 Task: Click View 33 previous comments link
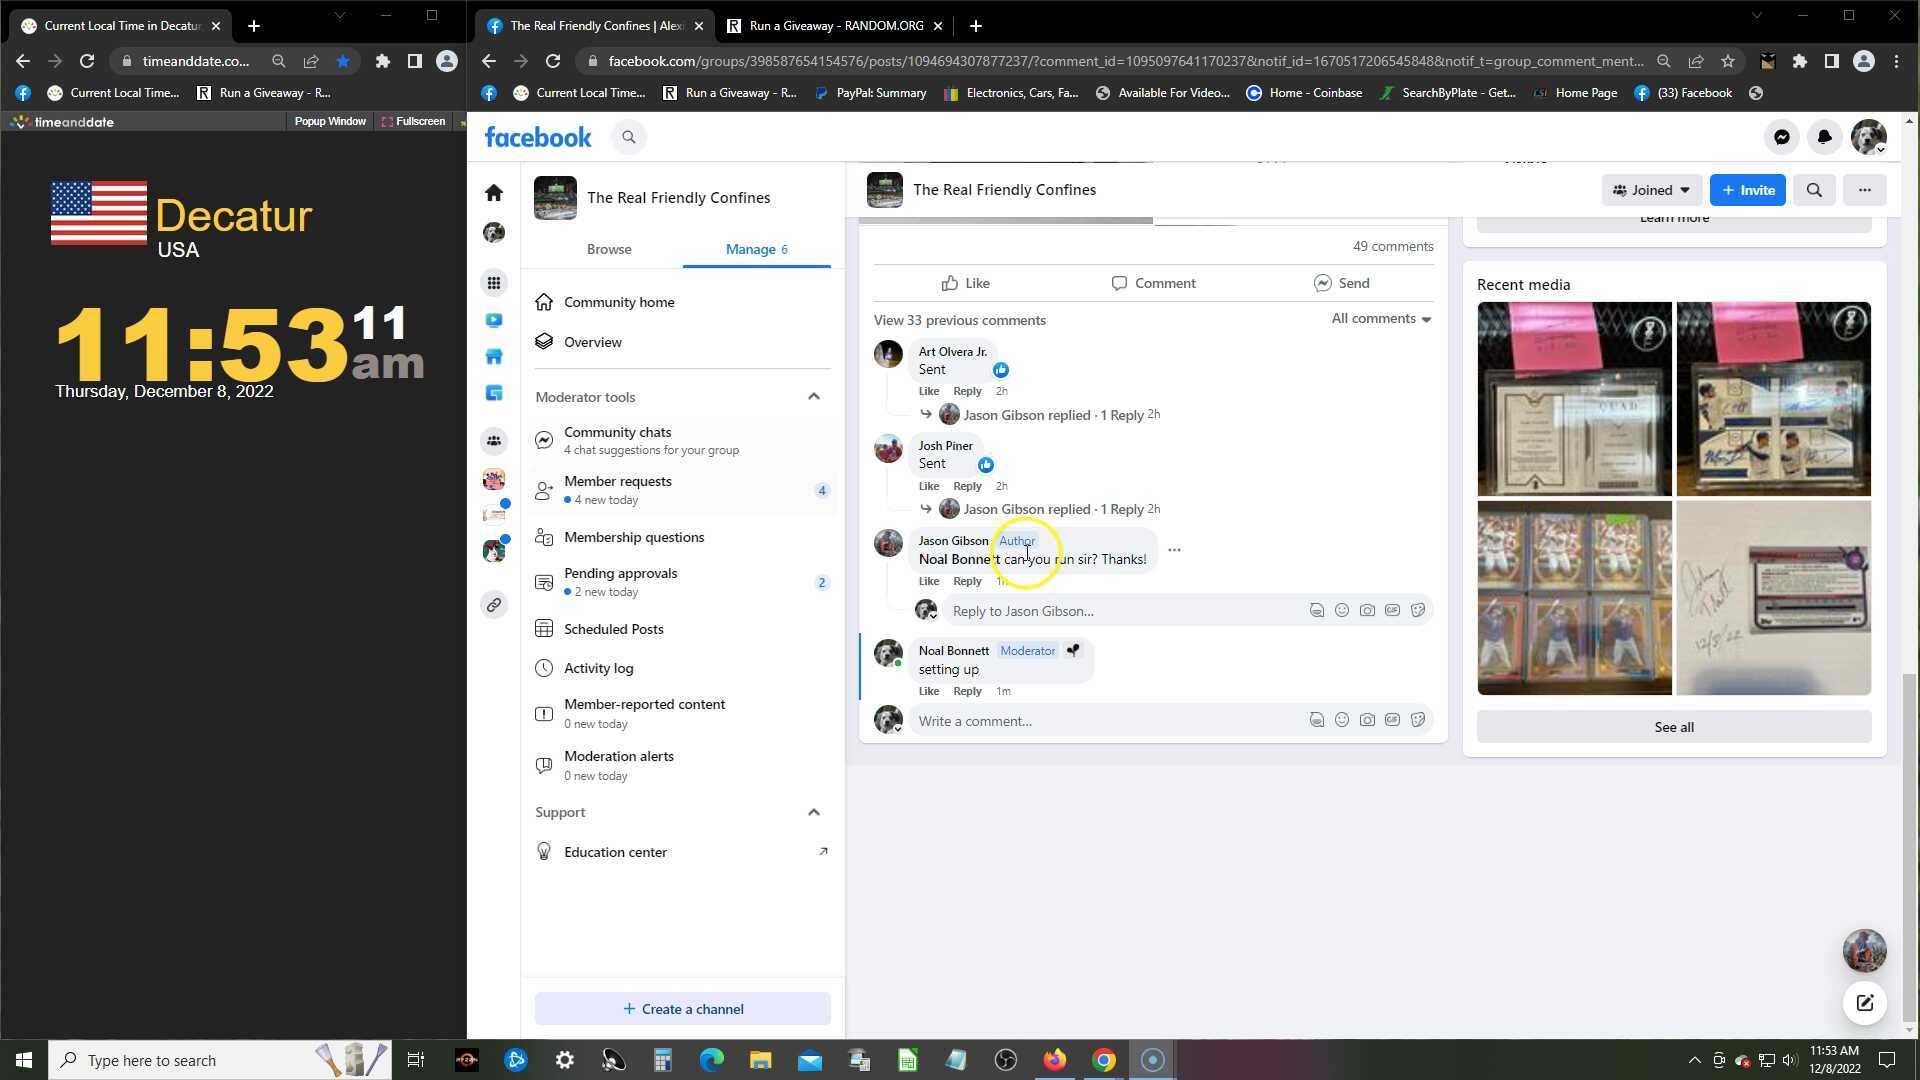tap(959, 320)
